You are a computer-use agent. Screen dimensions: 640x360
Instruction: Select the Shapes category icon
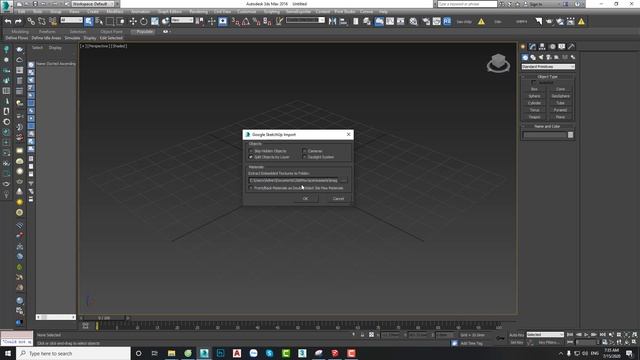click(533, 58)
